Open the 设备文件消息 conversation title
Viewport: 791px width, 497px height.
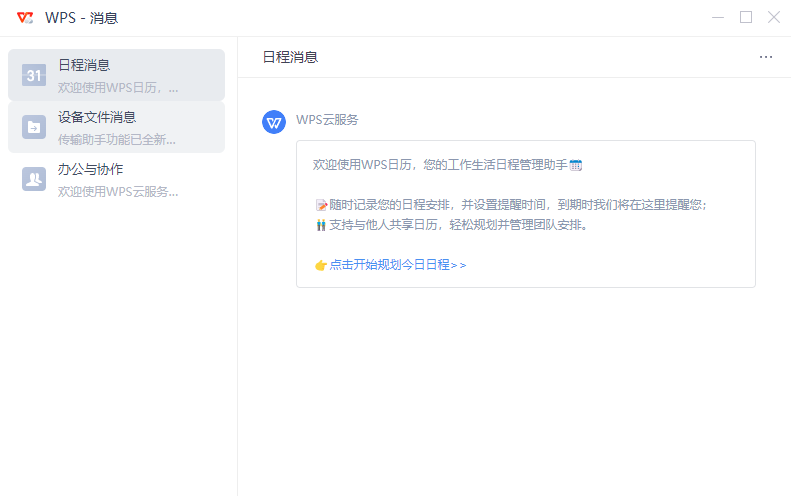(x=97, y=117)
